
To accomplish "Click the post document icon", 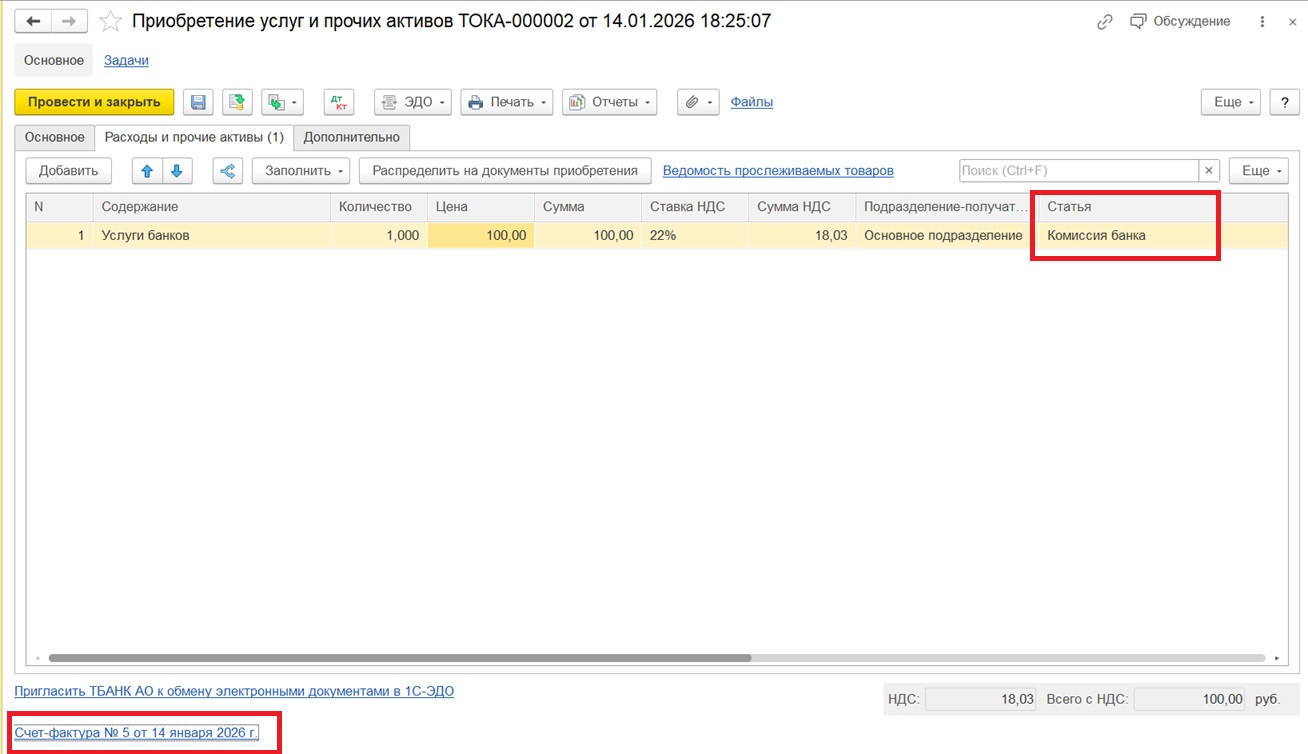I will click(237, 102).
